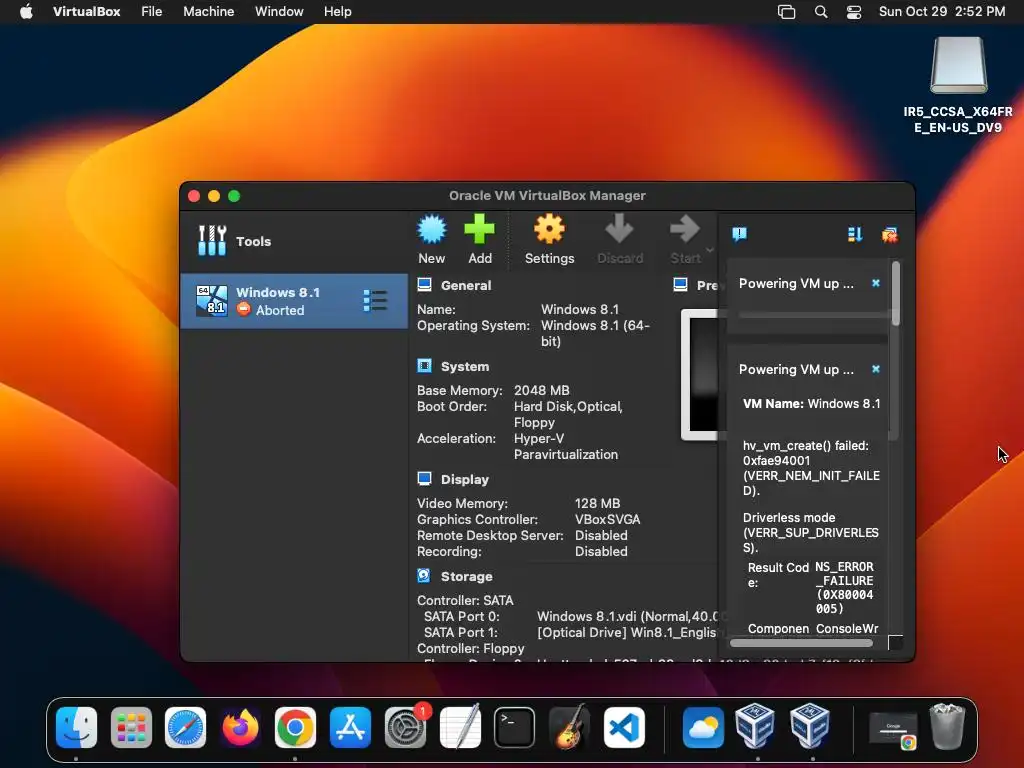Open Spotlight search in menu bar
The height and width of the screenshot is (768, 1024).
click(821, 12)
